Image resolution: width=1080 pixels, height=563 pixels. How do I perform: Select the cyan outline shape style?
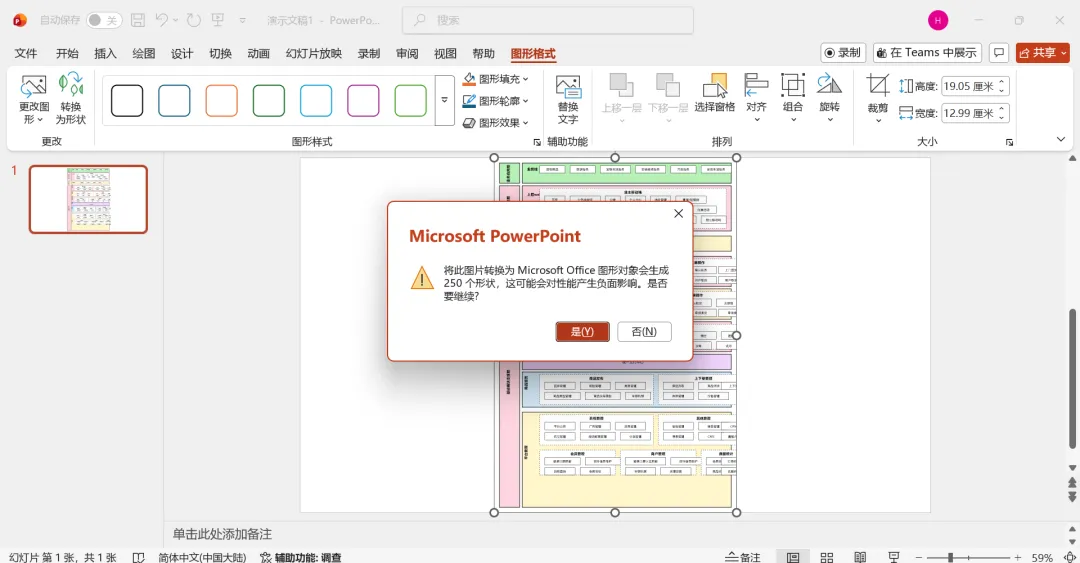tap(316, 101)
